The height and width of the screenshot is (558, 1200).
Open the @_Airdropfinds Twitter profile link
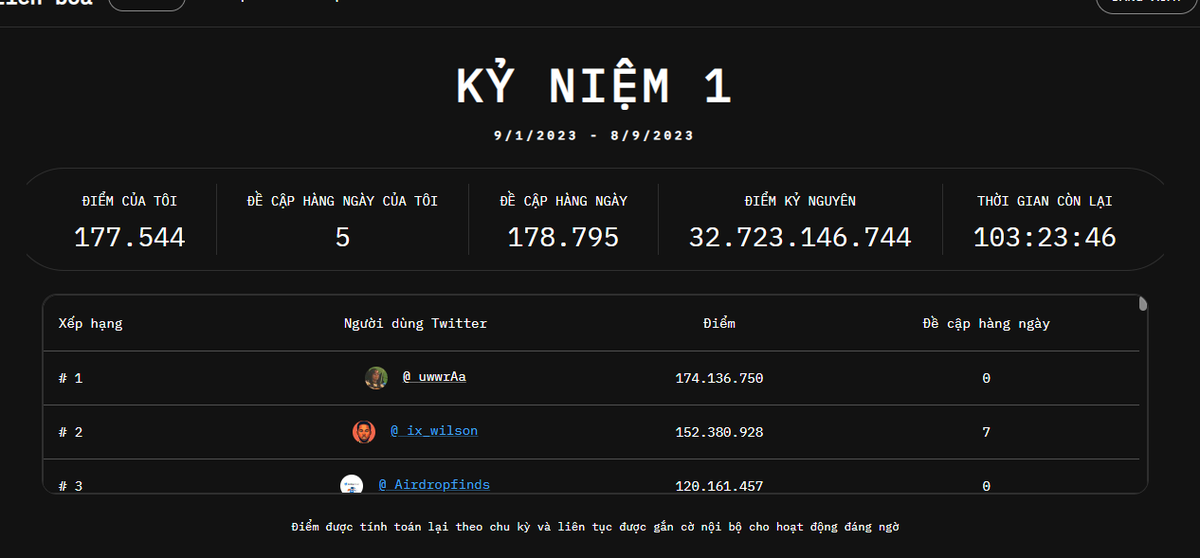[434, 485]
